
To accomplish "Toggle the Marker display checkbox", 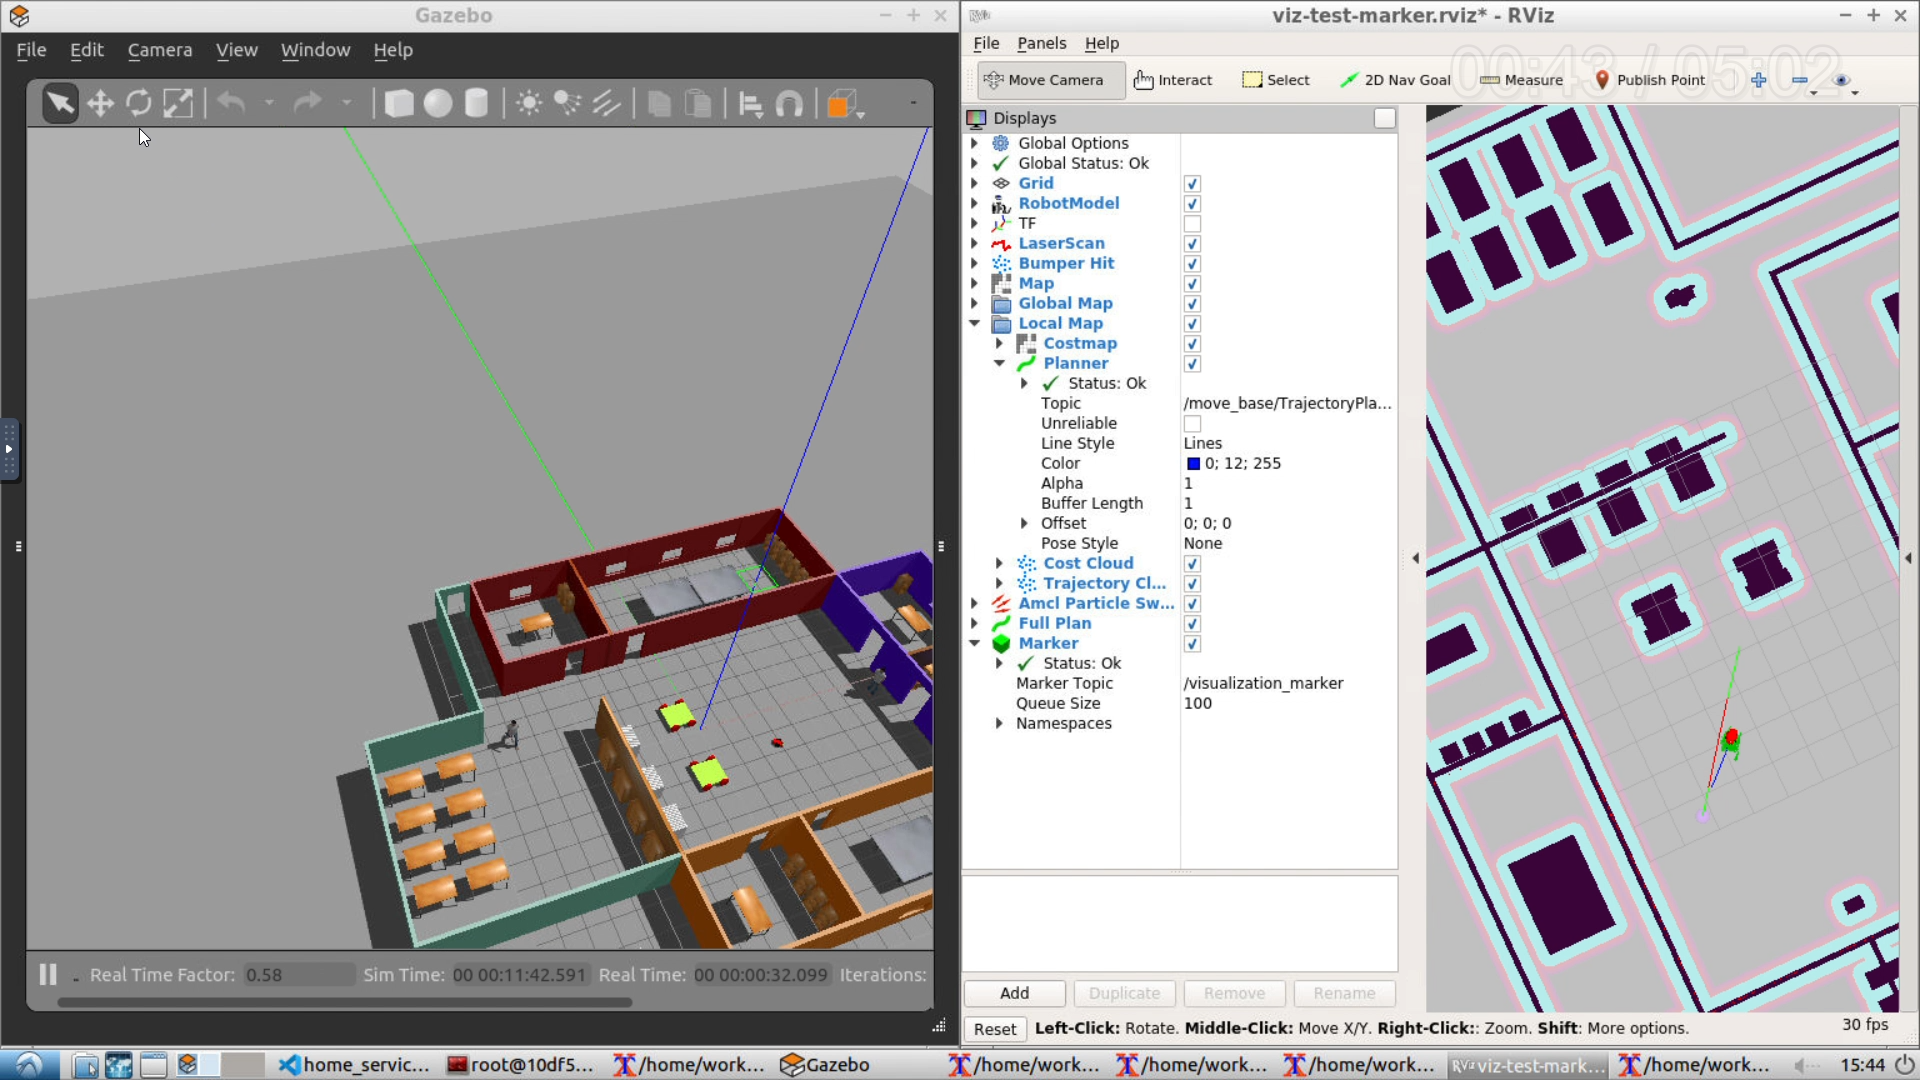I will 1192,643.
